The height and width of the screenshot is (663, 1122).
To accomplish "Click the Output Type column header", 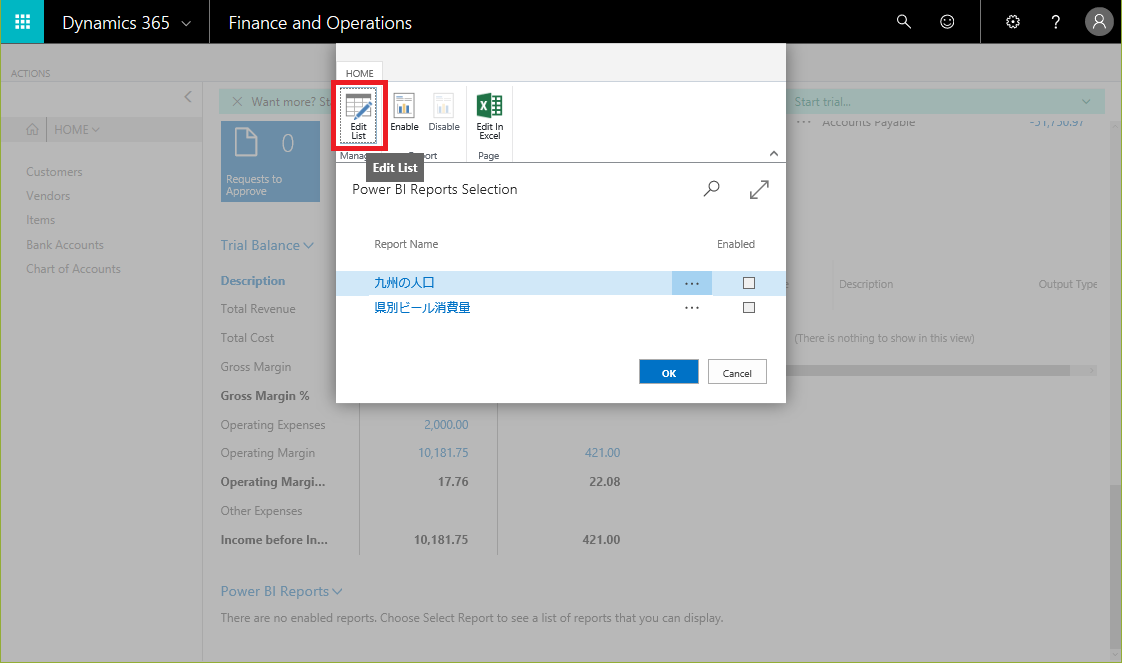I will click(1068, 284).
